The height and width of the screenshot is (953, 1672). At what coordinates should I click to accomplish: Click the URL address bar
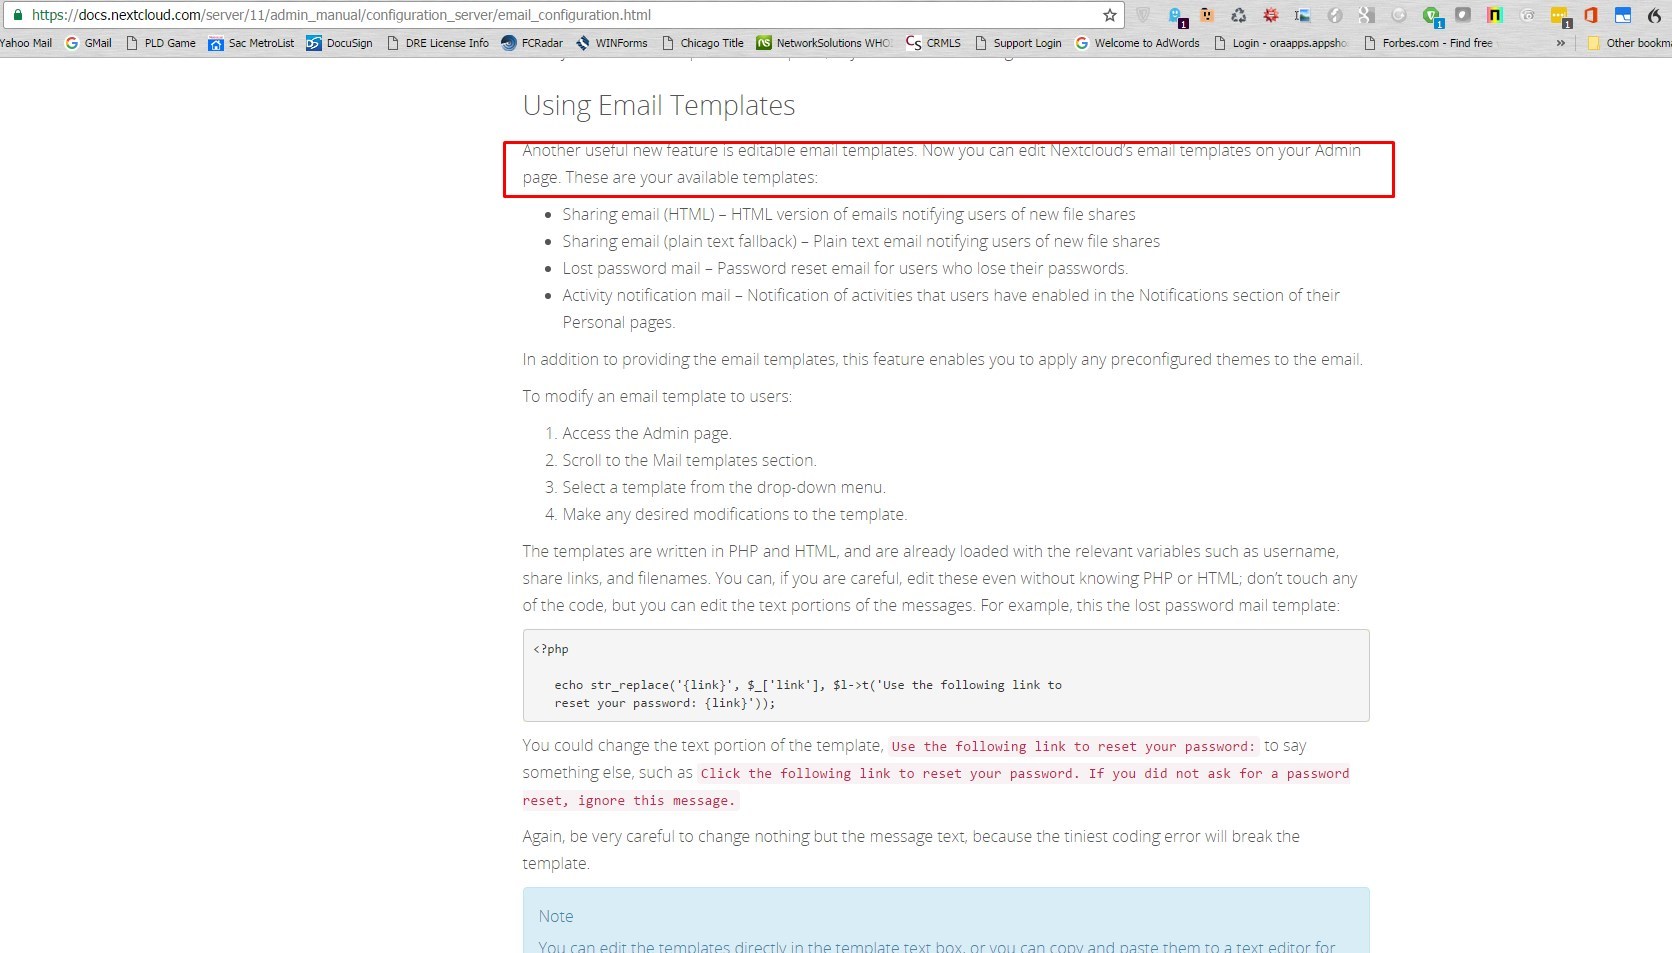click(560, 15)
